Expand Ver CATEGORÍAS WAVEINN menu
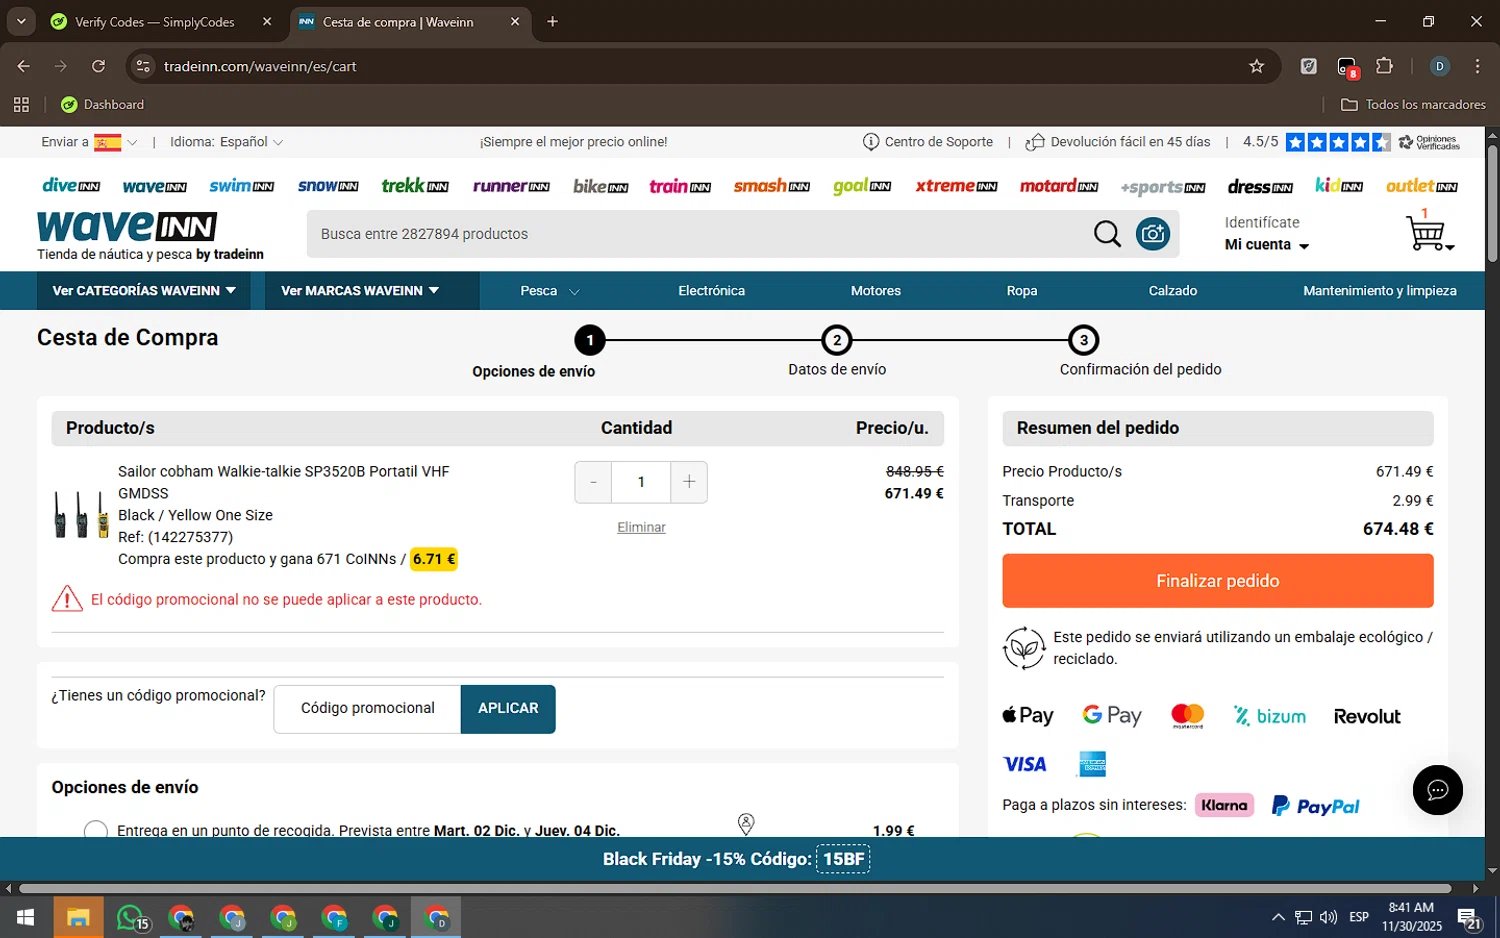The height and width of the screenshot is (938, 1500). point(144,291)
